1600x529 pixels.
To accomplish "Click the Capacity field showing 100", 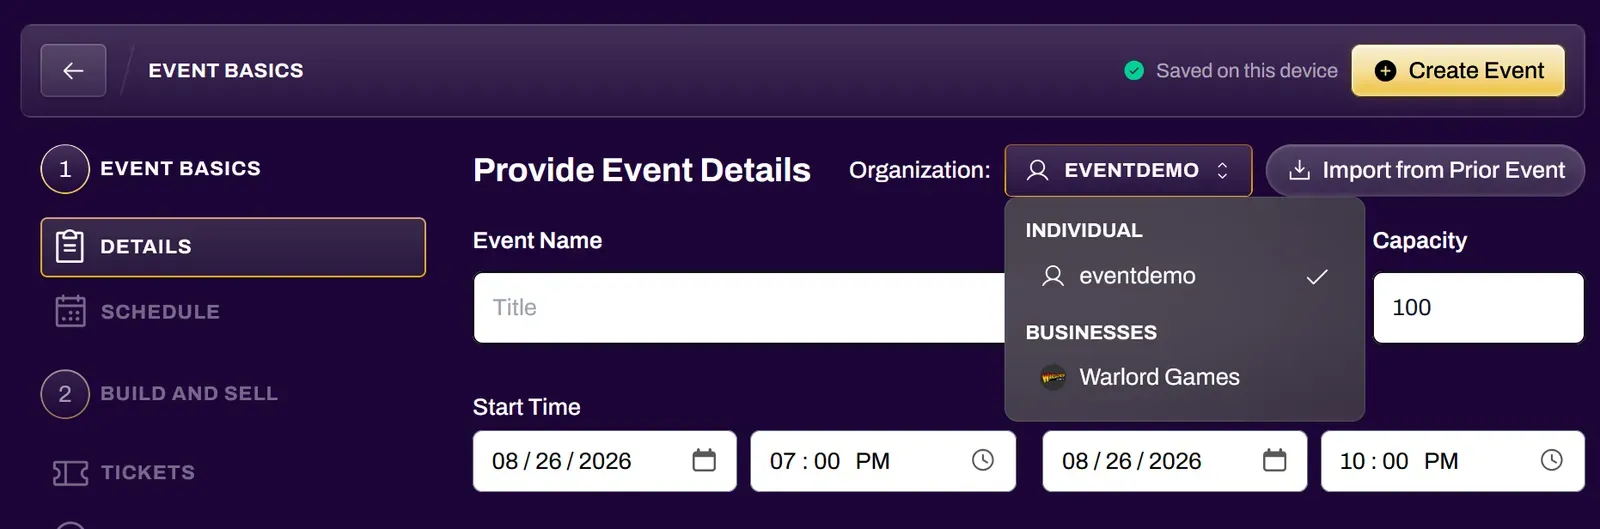I will point(1478,308).
